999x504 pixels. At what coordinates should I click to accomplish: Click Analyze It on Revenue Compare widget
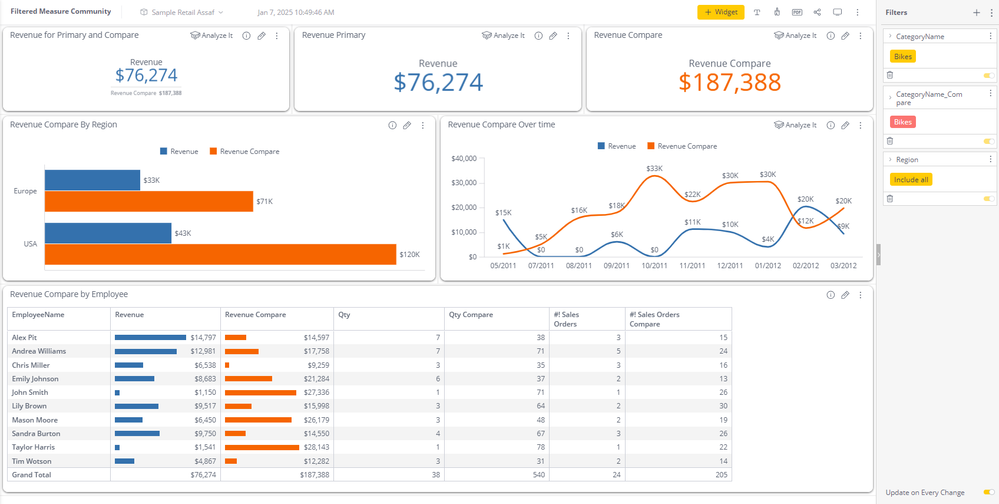coord(795,36)
